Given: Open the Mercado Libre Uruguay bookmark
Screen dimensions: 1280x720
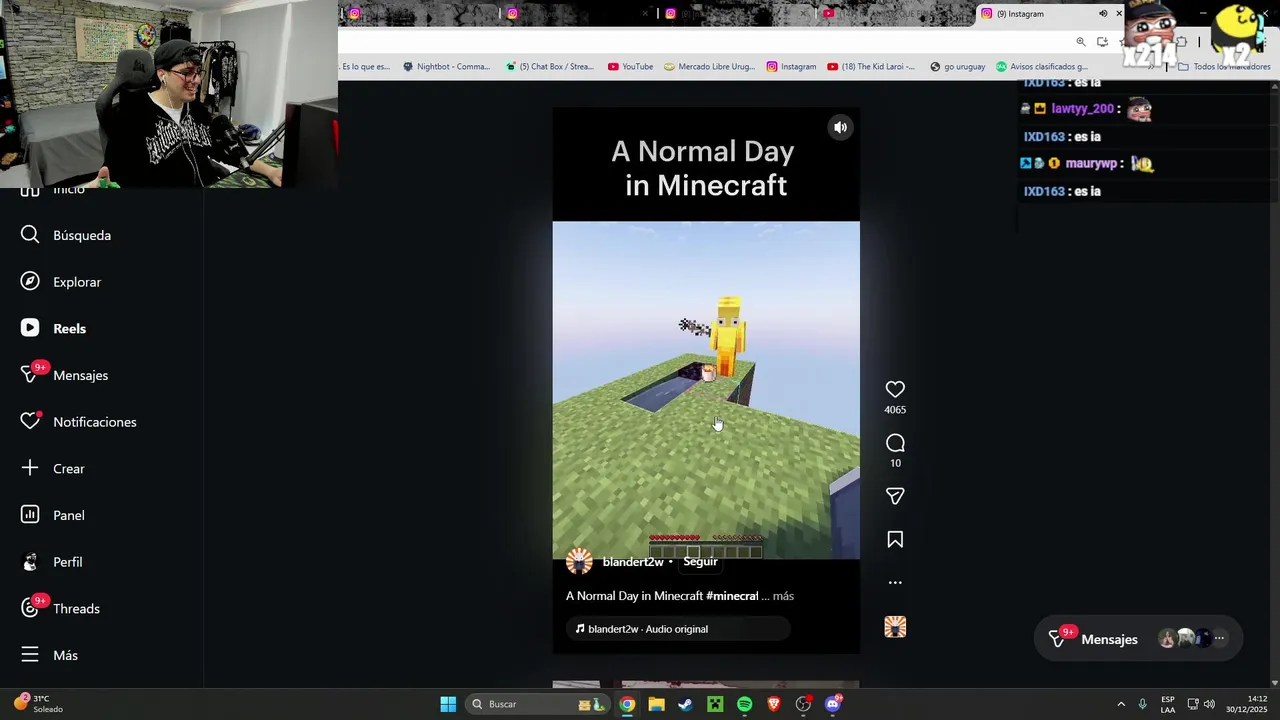Looking at the screenshot, I should [x=710, y=67].
